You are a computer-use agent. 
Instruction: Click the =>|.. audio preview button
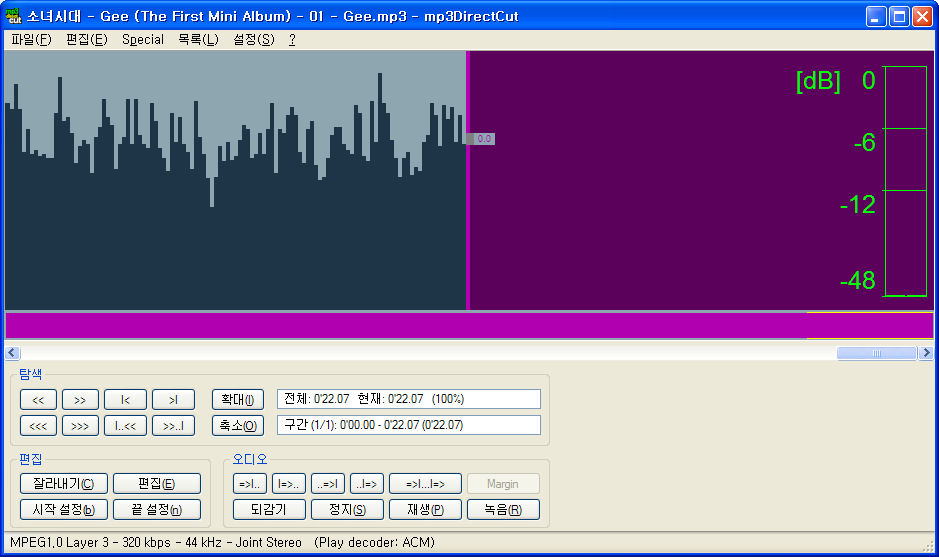pos(250,483)
